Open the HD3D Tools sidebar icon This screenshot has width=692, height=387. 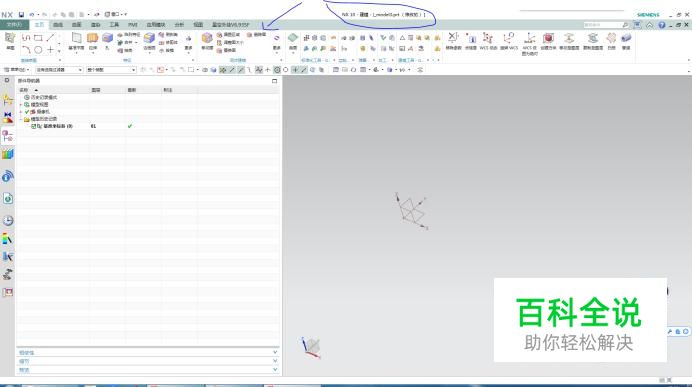coord(8,177)
